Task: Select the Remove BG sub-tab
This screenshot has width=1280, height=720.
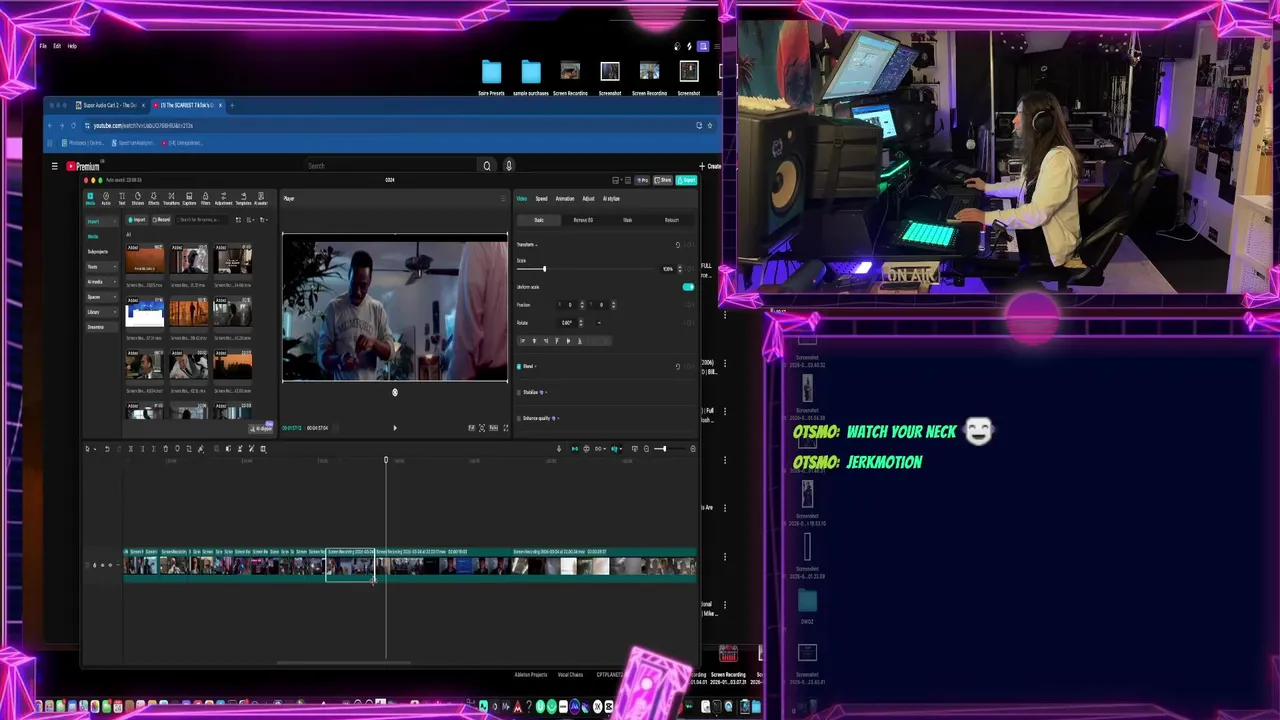Action: click(583, 220)
